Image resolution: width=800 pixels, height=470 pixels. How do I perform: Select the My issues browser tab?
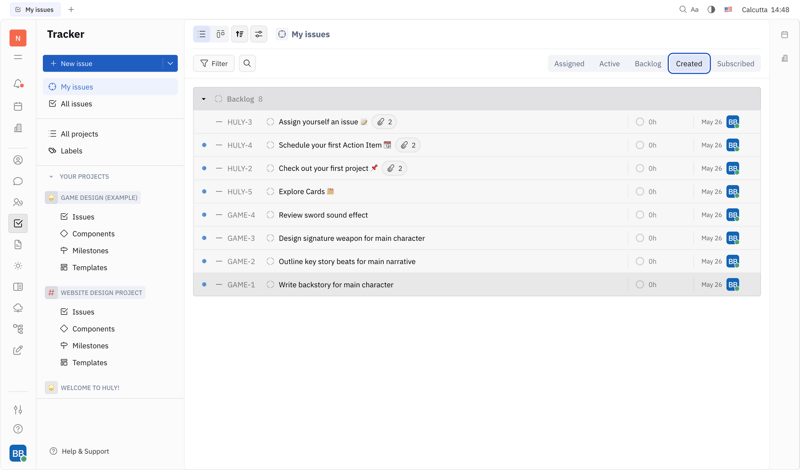click(35, 9)
